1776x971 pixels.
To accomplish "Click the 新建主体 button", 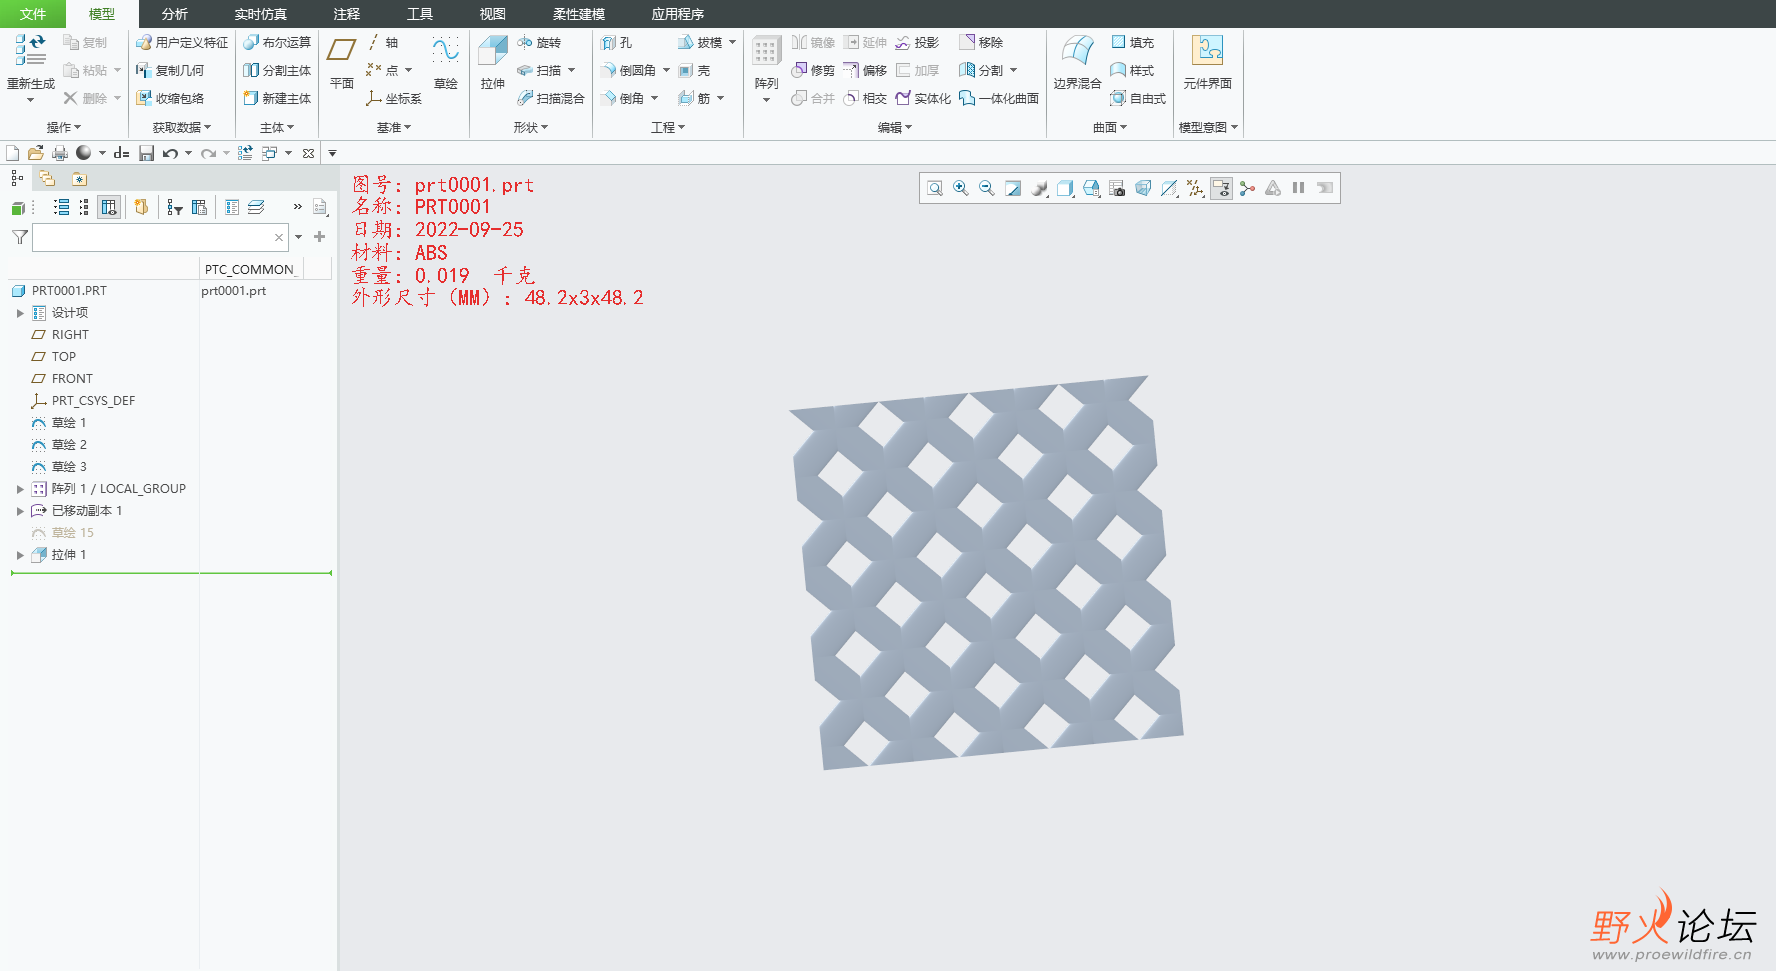I will [277, 98].
